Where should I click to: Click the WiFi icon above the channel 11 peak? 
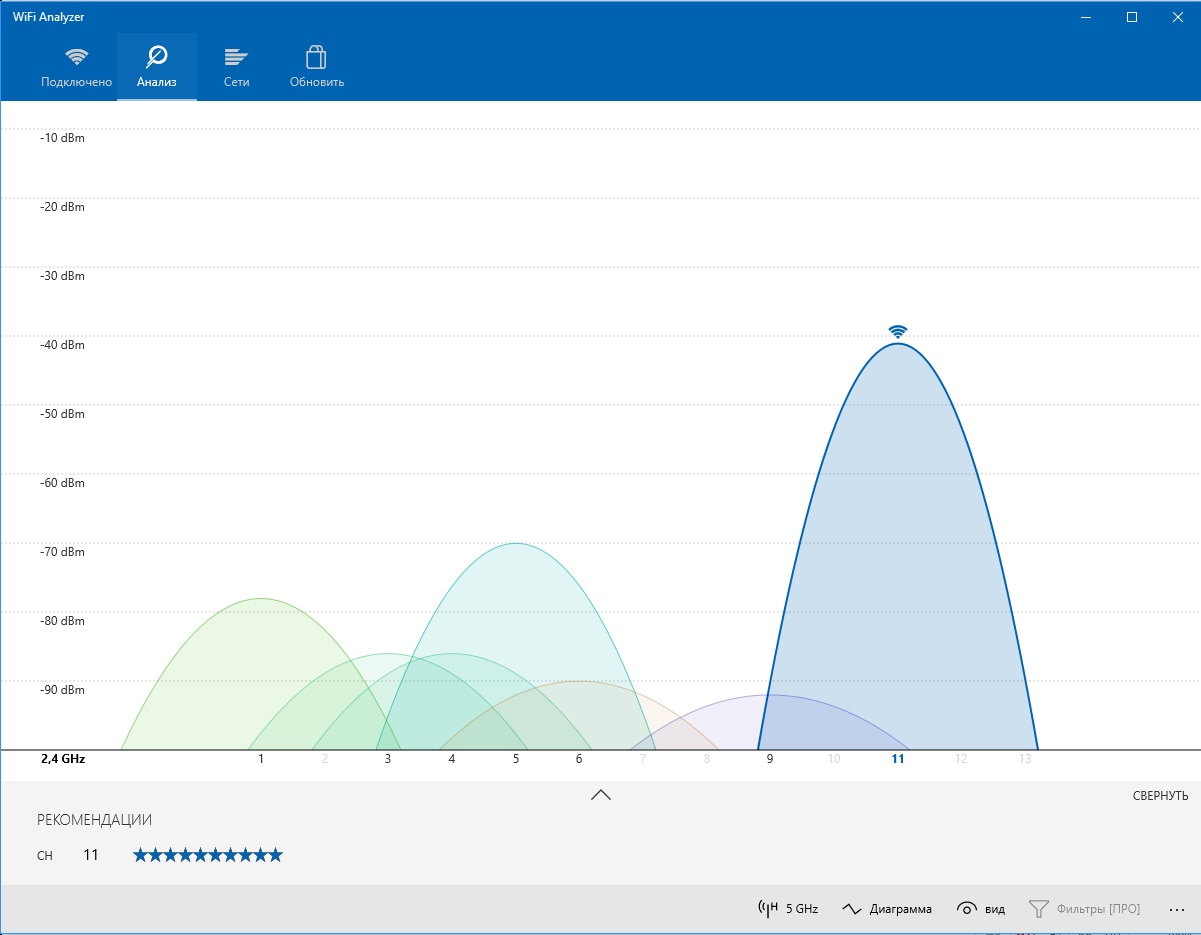tap(898, 331)
